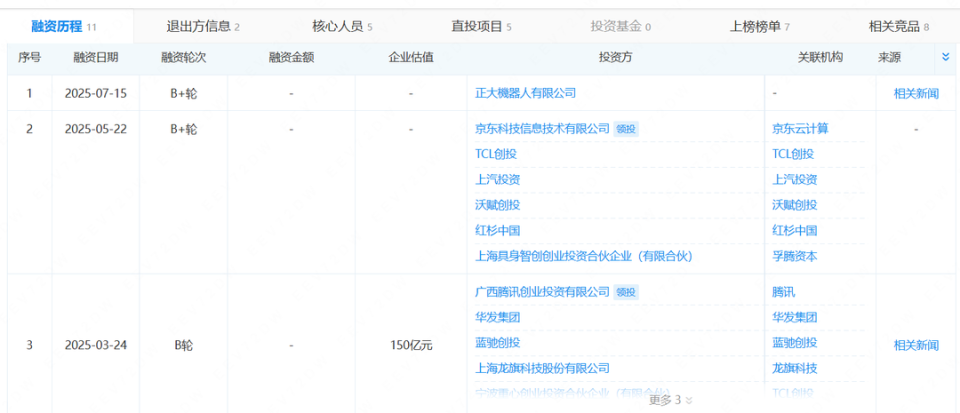This screenshot has width=960, height=413.
Task: Click the 来源 column header
Action: point(889,58)
